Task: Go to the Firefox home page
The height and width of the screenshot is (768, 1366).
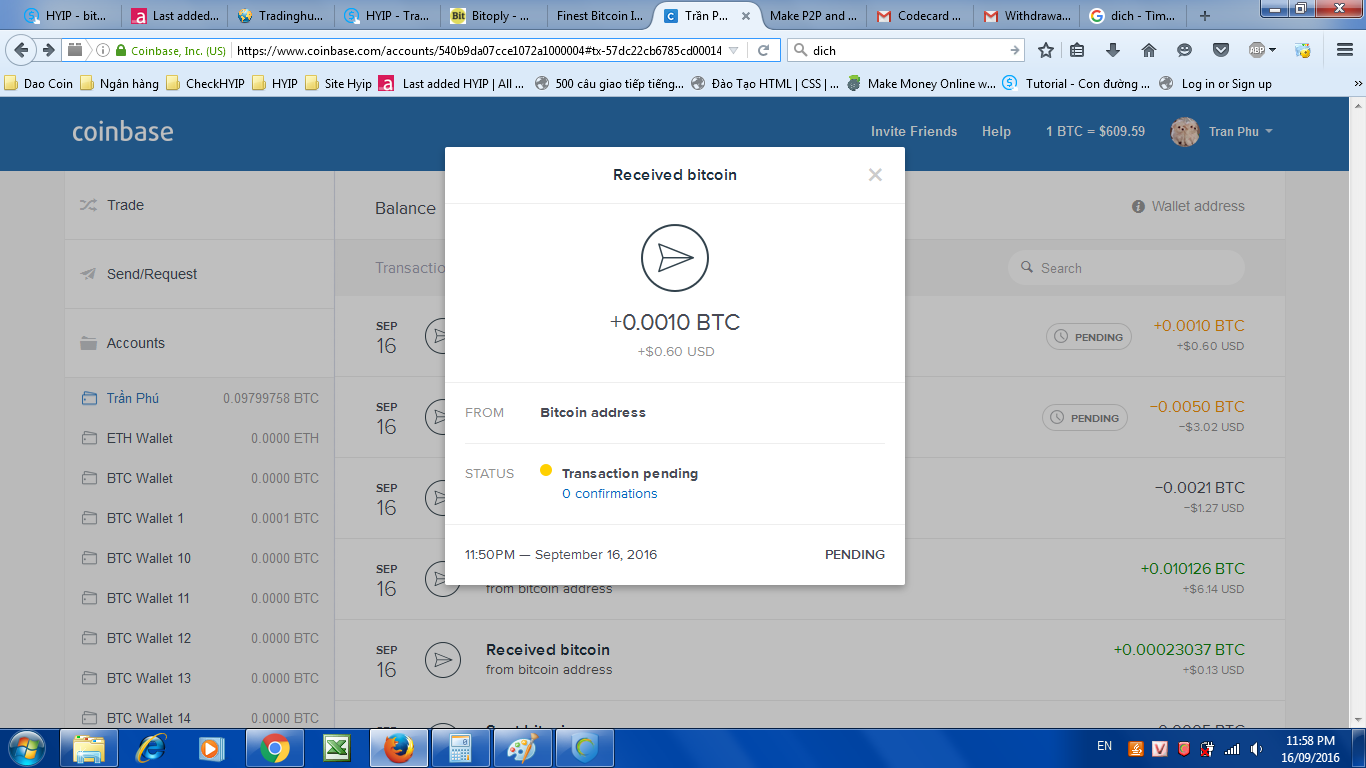Action: (x=1149, y=50)
